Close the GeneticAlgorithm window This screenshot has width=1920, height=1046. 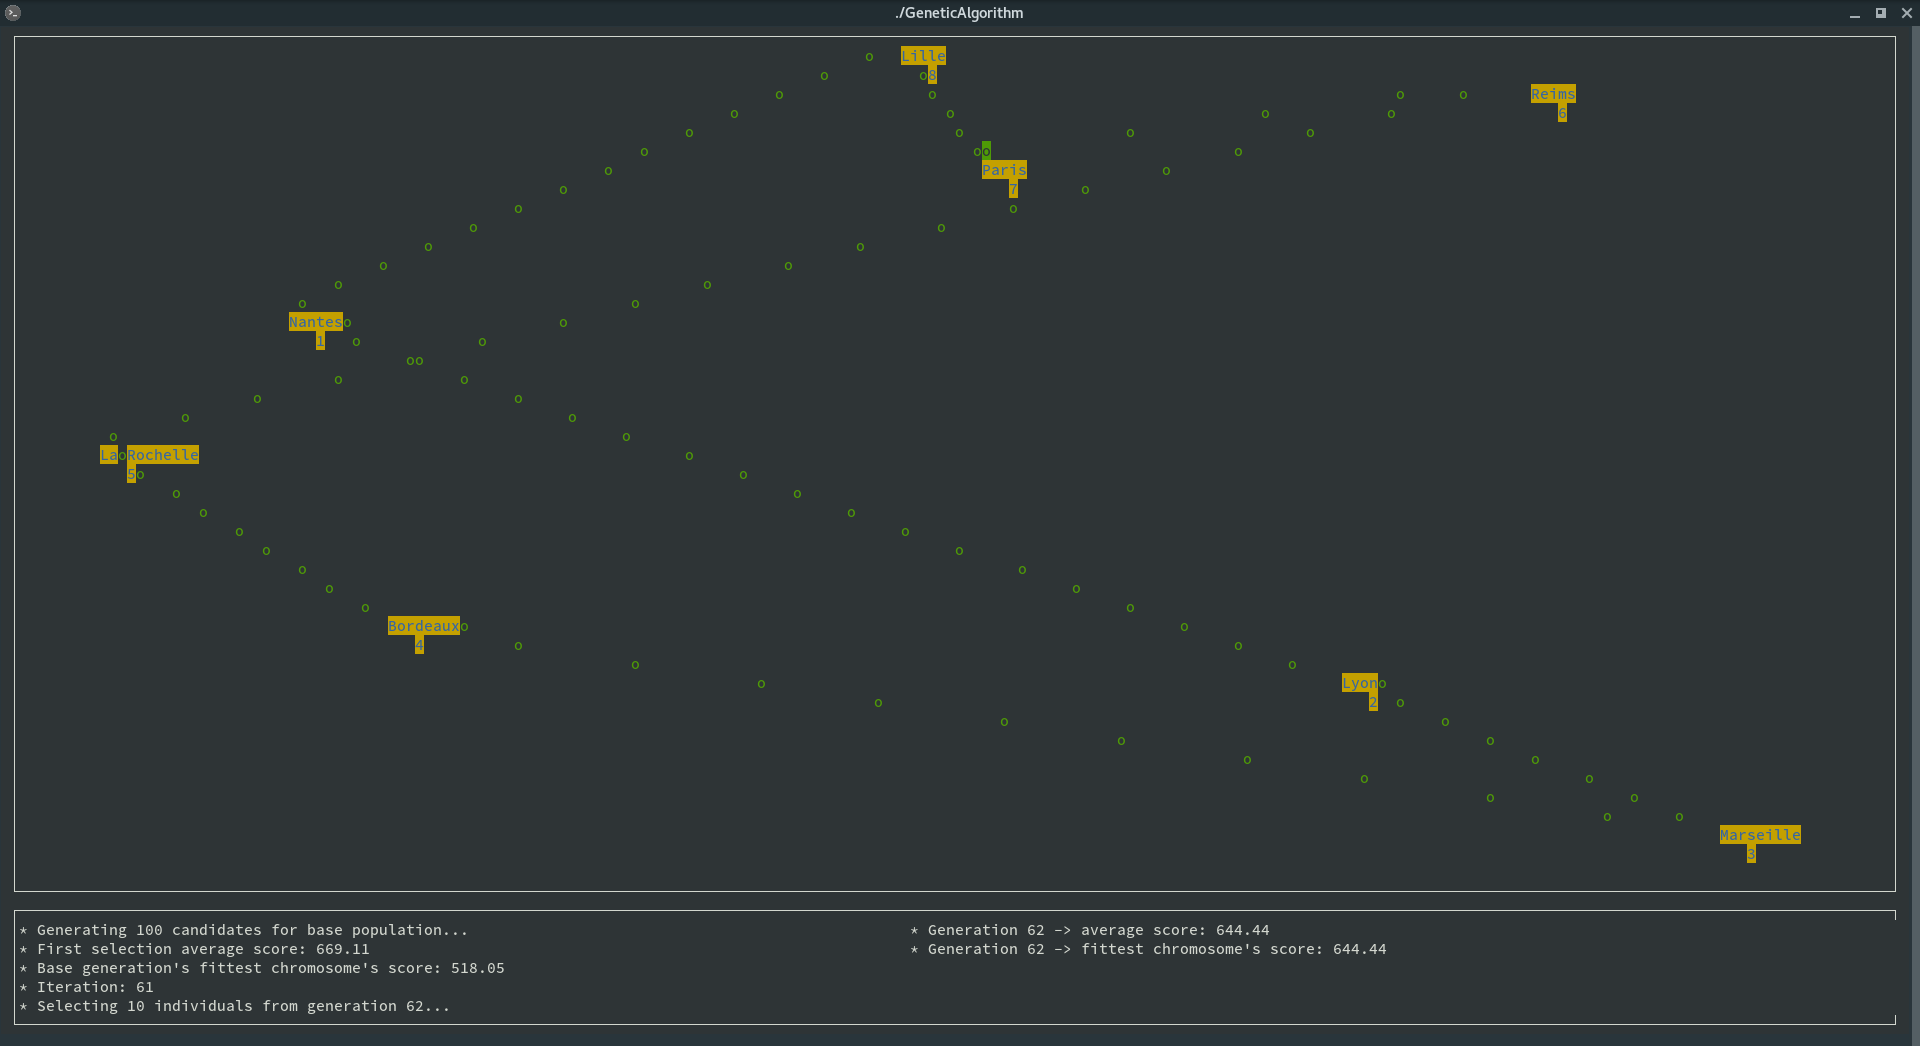[1907, 13]
